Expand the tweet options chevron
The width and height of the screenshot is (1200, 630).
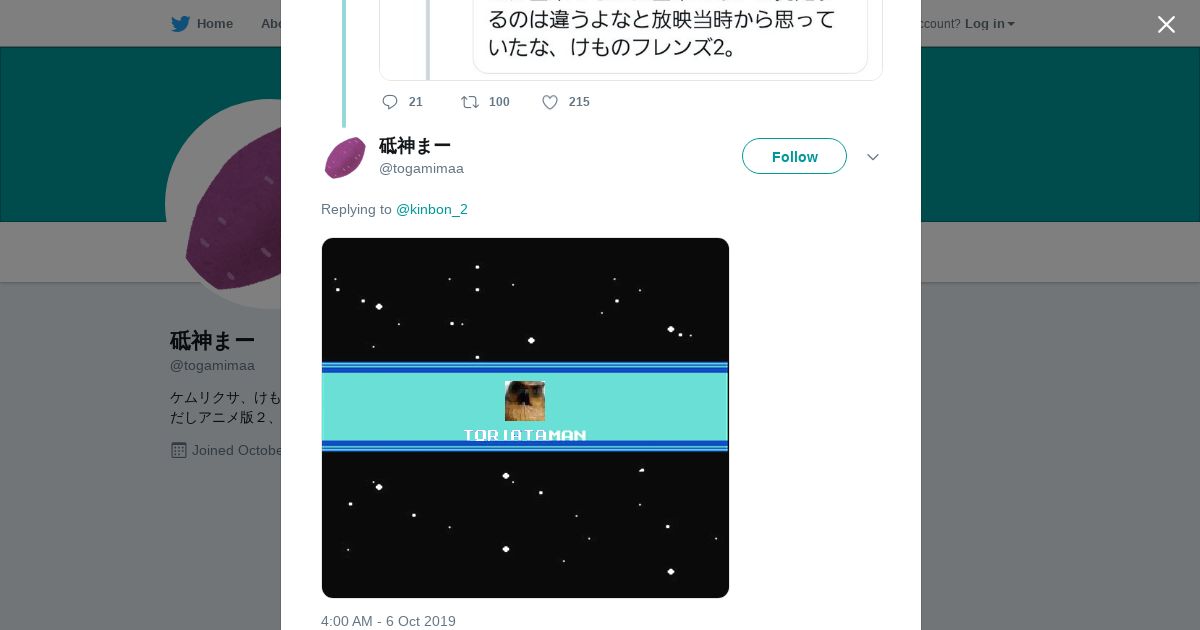click(x=873, y=157)
